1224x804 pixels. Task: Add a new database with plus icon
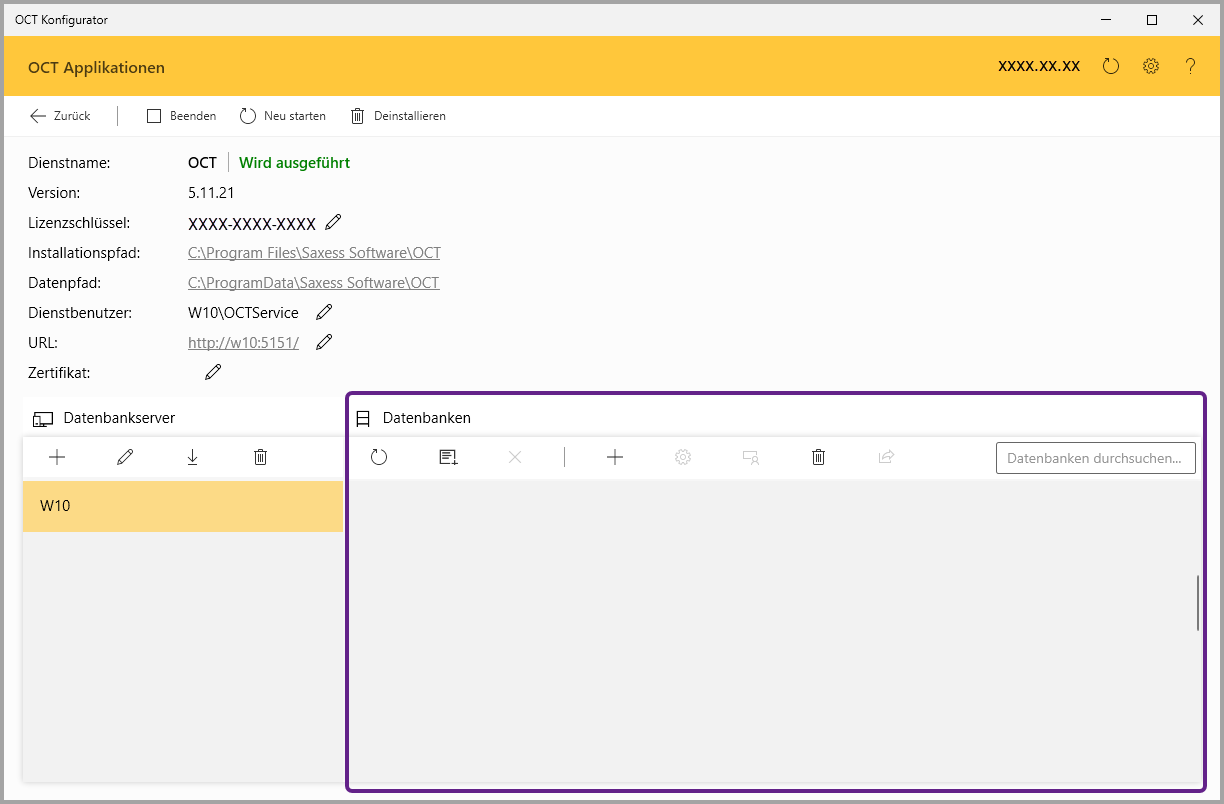click(615, 457)
